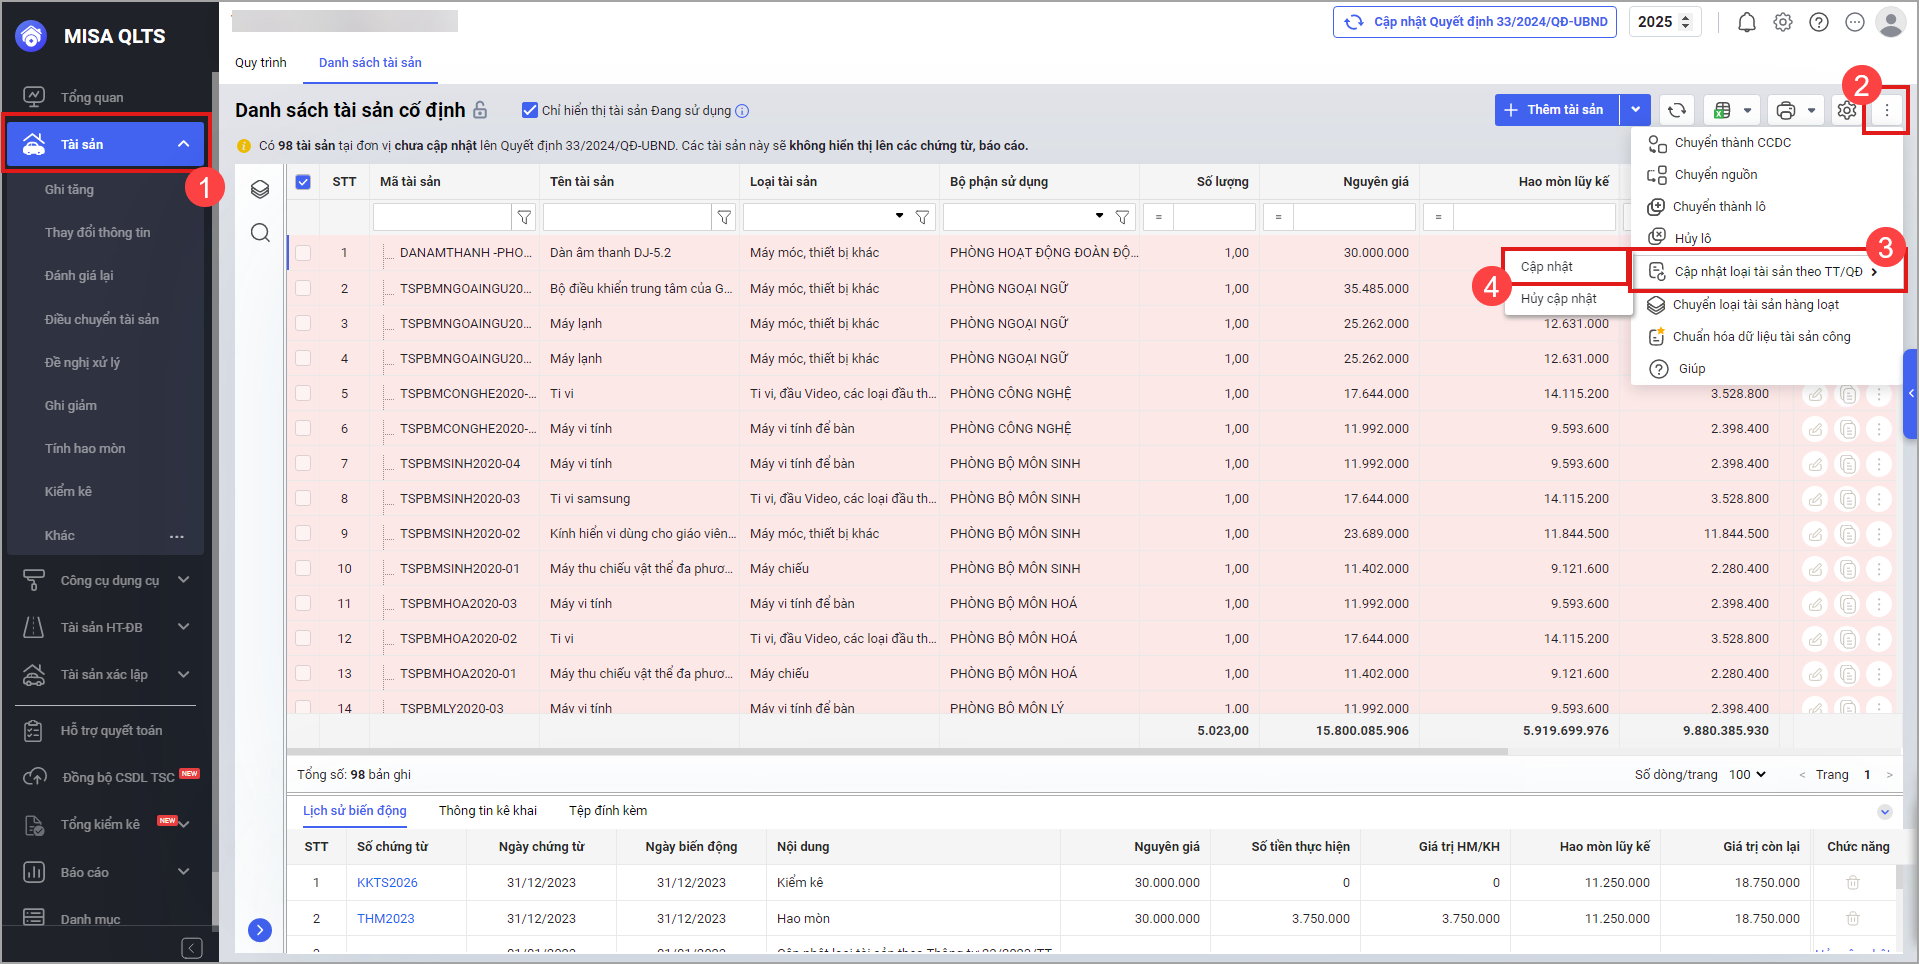The image size is (1919, 964).
Task: Open the 'Thêm tài sản' dropdown arrow
Action: (1635, 110)
